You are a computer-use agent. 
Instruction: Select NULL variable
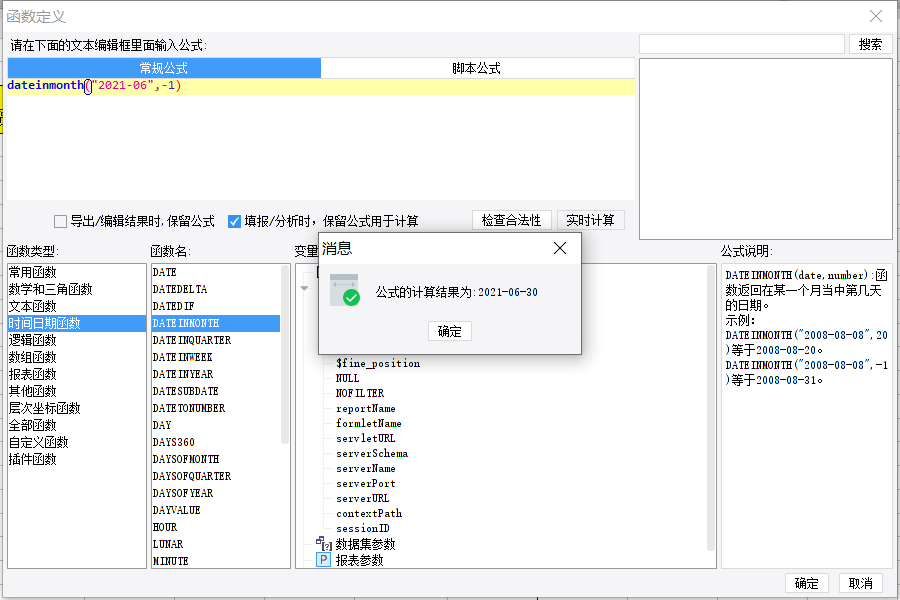pyautogui.click(x=347, y=378)
